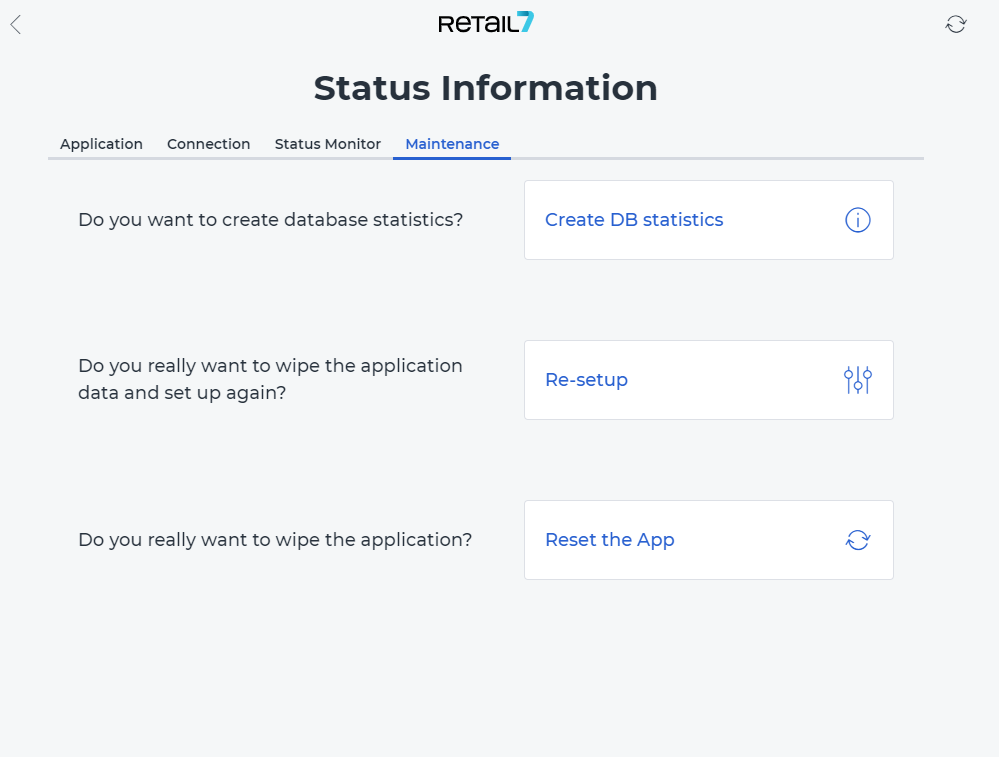Click the blue 7 in the logo
The width and height of the screenshot is (999, 757).
[526, 22]
